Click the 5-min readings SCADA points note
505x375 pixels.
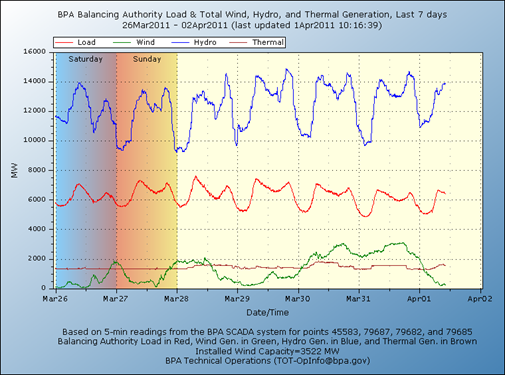point(267,332)
